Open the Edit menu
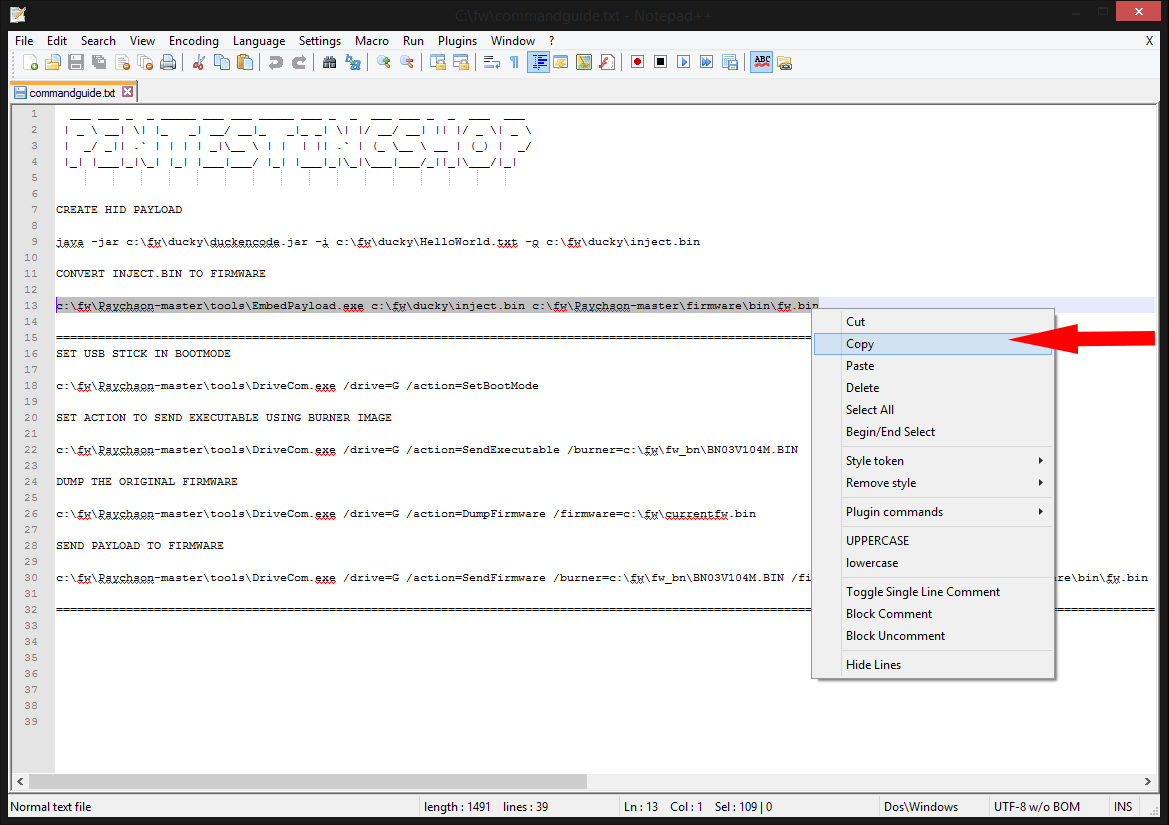The image size is (1169, 825). pyautogui.click(x=57, y=41)
